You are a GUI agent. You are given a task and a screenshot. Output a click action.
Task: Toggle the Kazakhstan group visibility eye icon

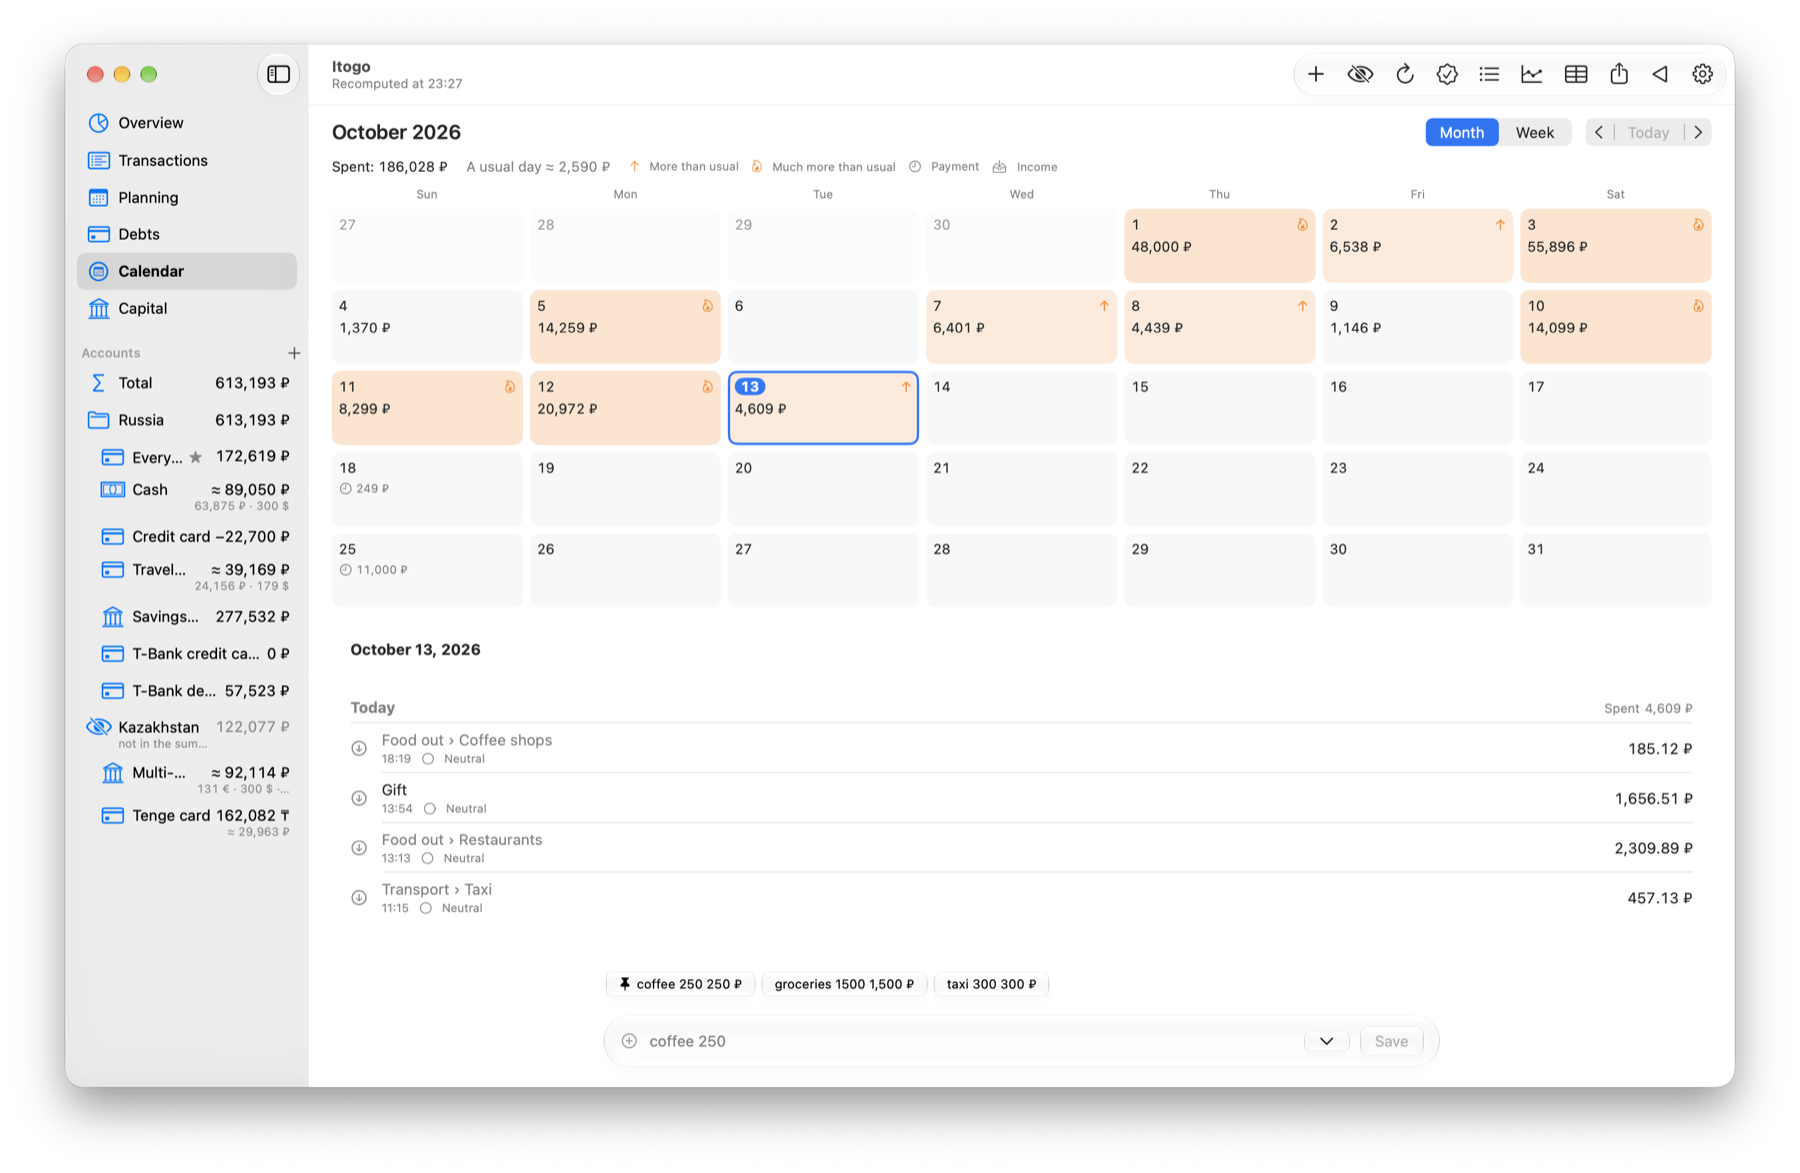click(x=98, y=727)
